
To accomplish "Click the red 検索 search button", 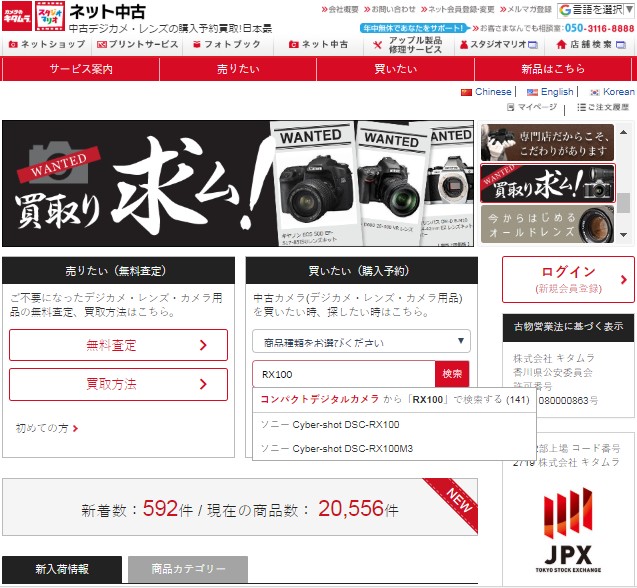I will [x=452, y=374].
